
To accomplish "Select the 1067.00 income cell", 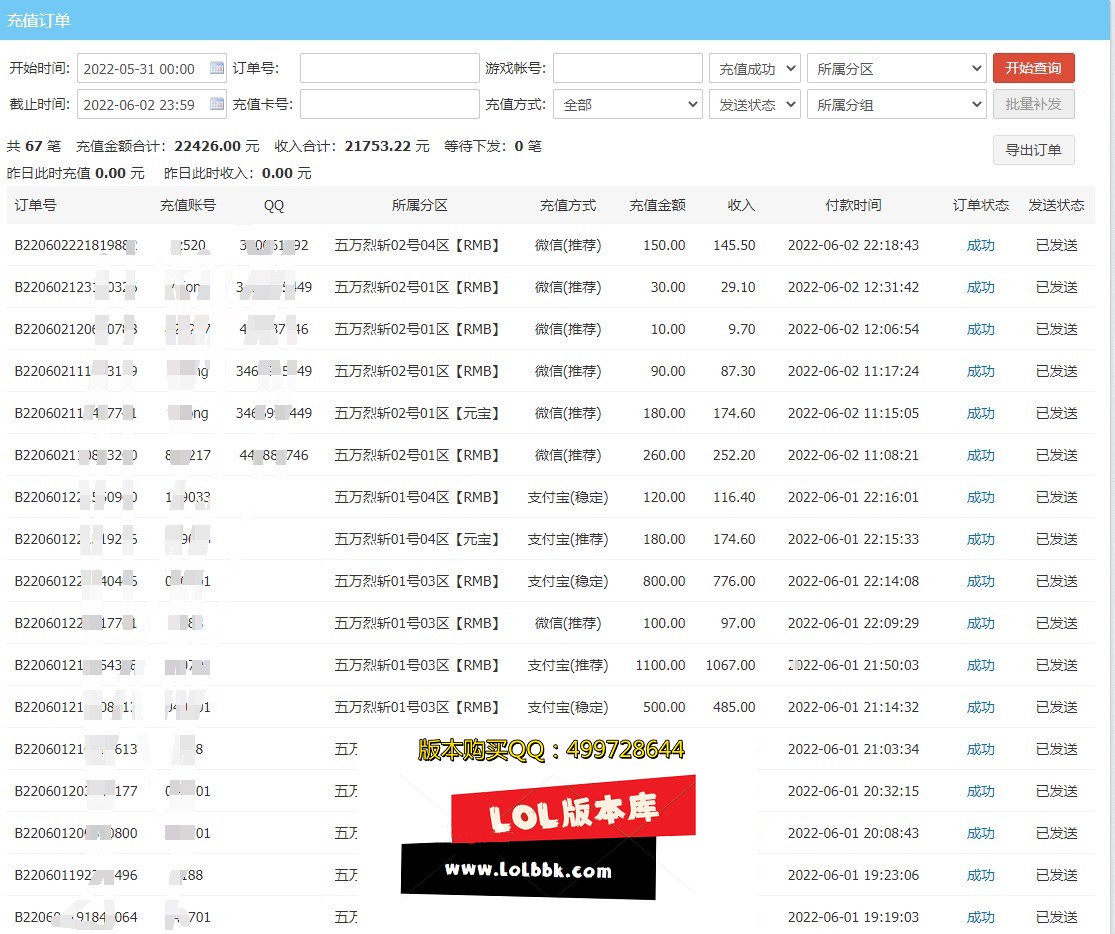I will pos(730,665).
